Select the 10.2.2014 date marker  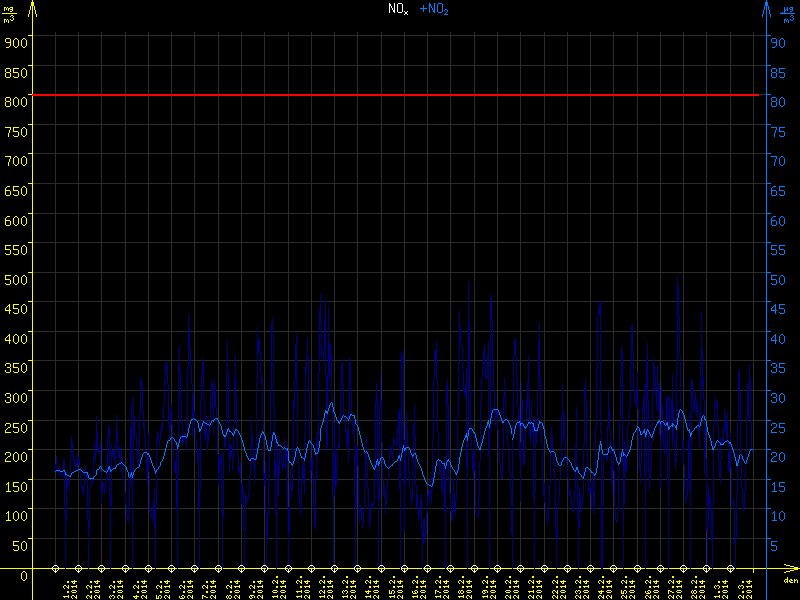(x=265, y=568)
